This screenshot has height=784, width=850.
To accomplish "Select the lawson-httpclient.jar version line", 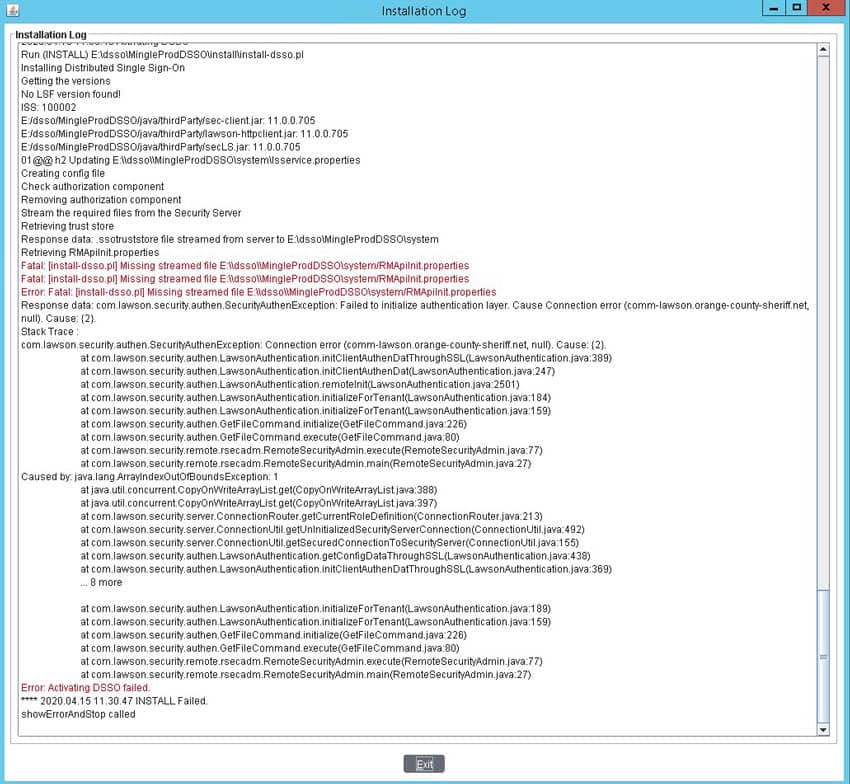I will click(184, 133).
